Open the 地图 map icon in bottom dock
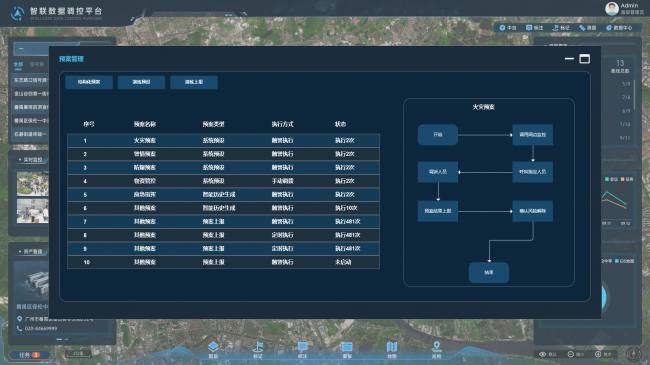The image size is (650, 365). pos(392,347)
